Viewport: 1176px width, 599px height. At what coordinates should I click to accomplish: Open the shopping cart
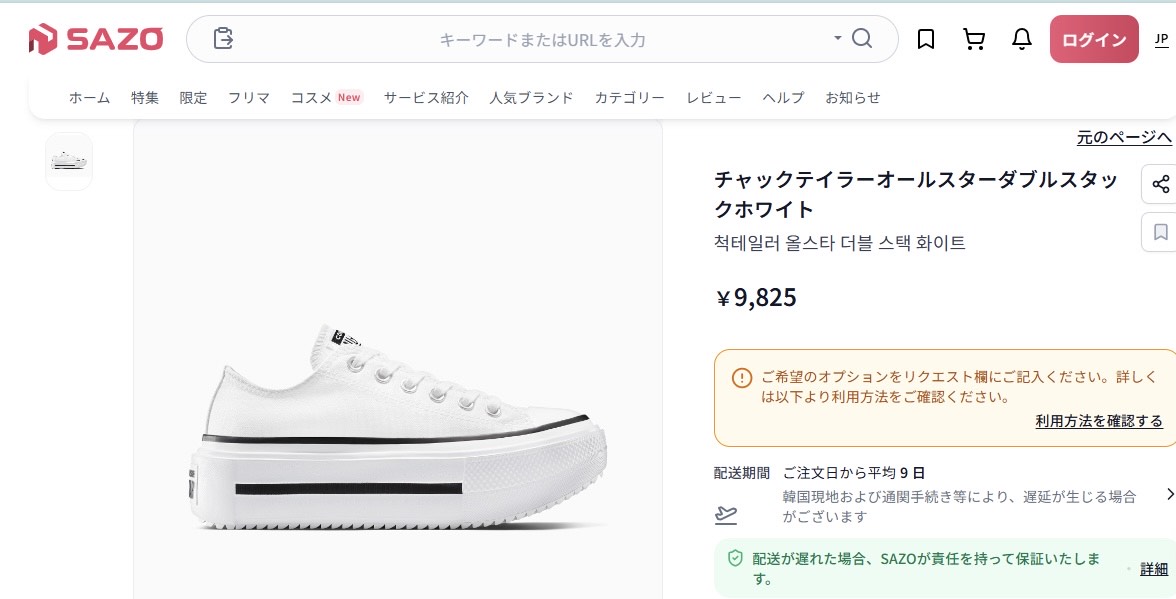point(974,39)
